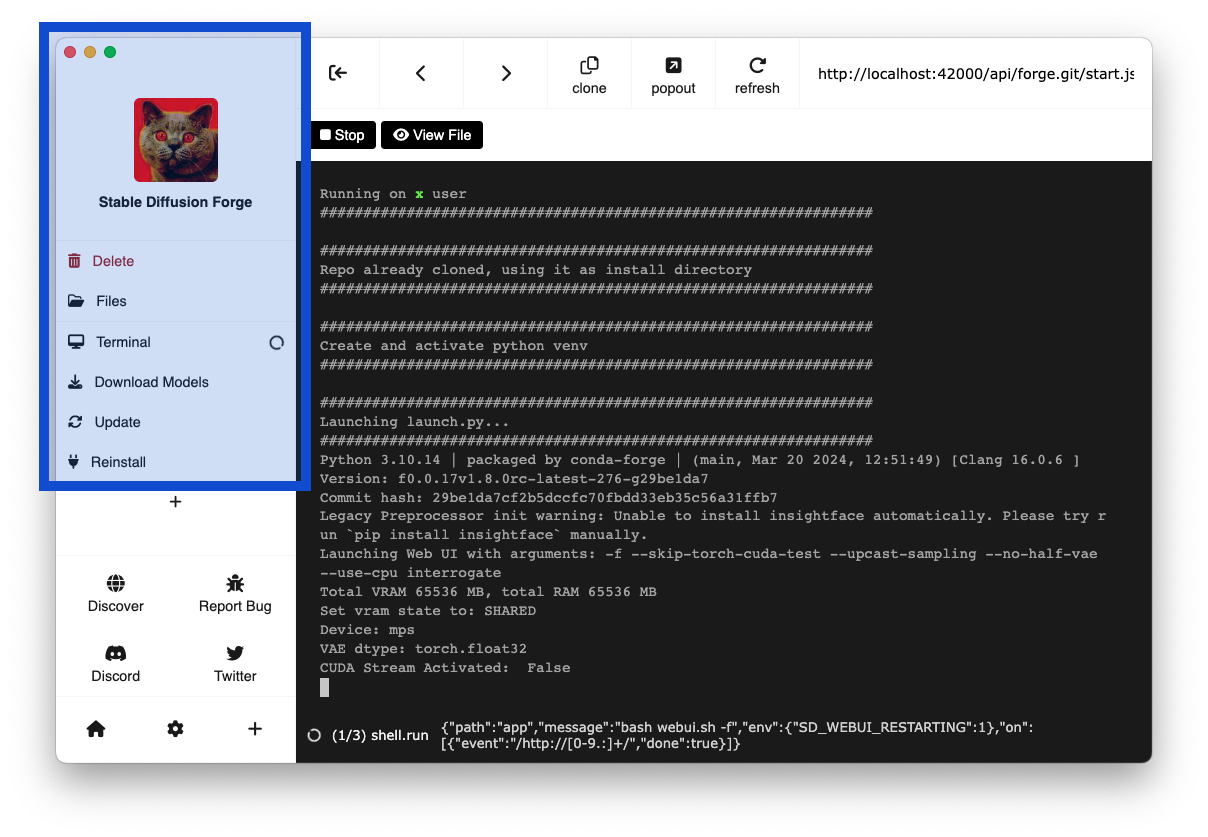Open settings with the gear icon
Screen dimensions: 1208x837
pyautogui.click(x=175, y=729)
